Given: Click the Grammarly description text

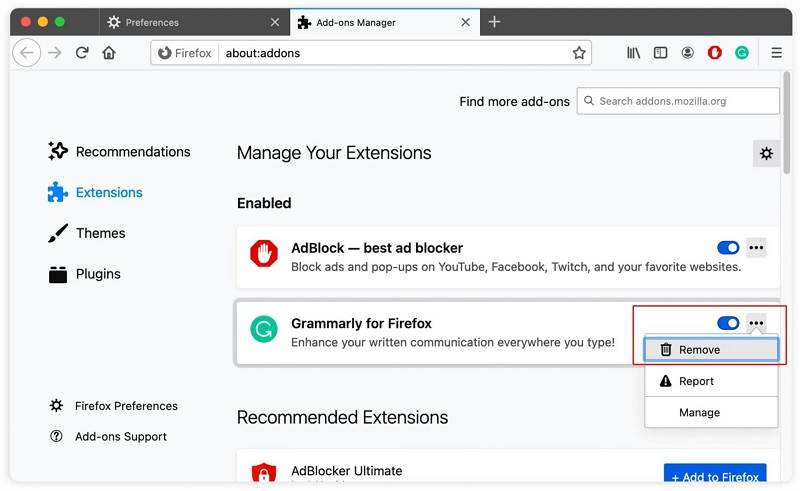Looking at the screenshot, I should pos(453,342).
